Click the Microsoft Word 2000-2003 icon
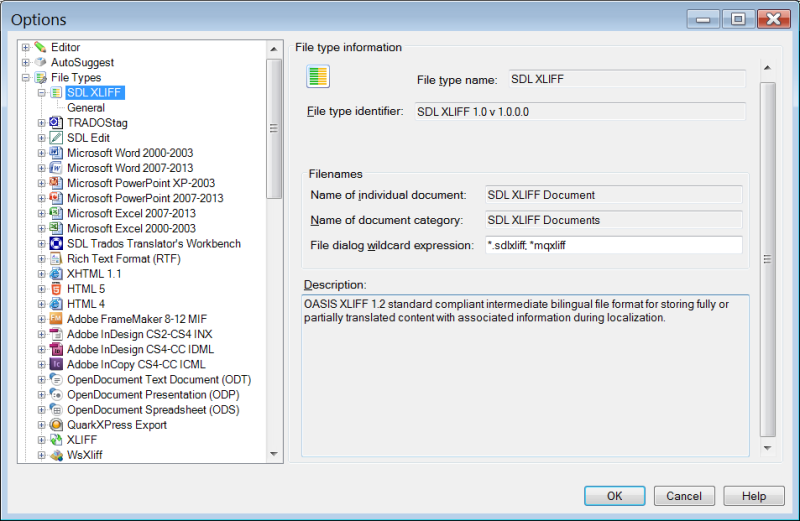This screenshot has height=521, width=800. tap(56, 153)
